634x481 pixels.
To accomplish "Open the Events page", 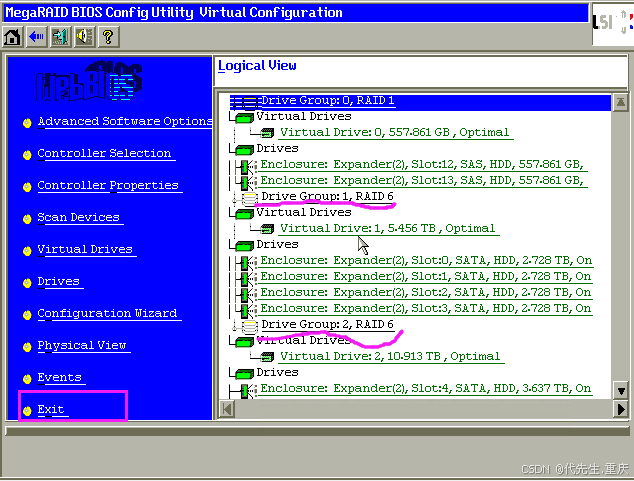I will [59, 378].
